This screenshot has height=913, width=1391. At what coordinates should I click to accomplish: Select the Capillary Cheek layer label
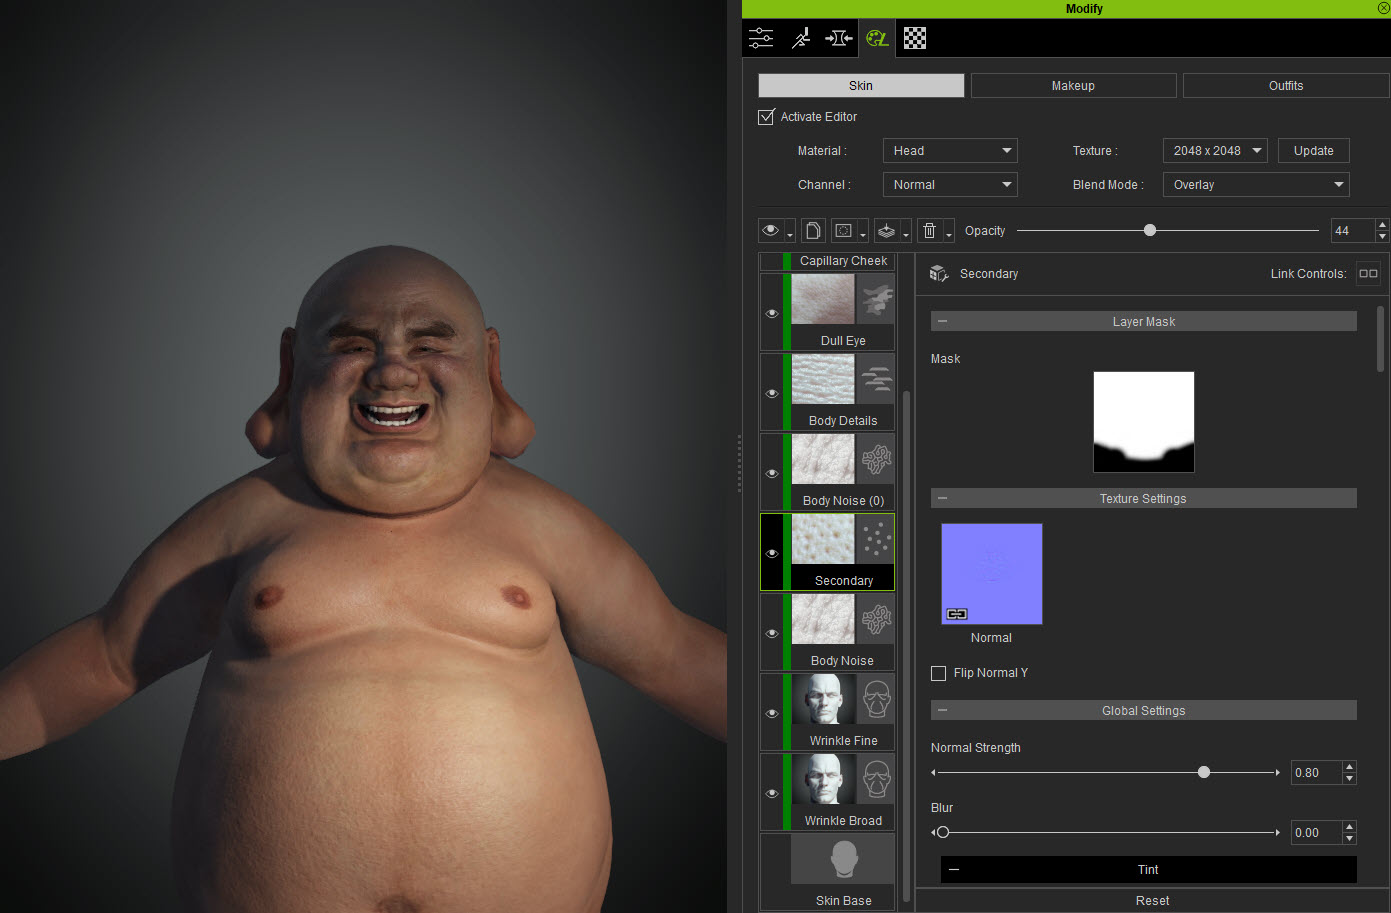pos(843,261)
